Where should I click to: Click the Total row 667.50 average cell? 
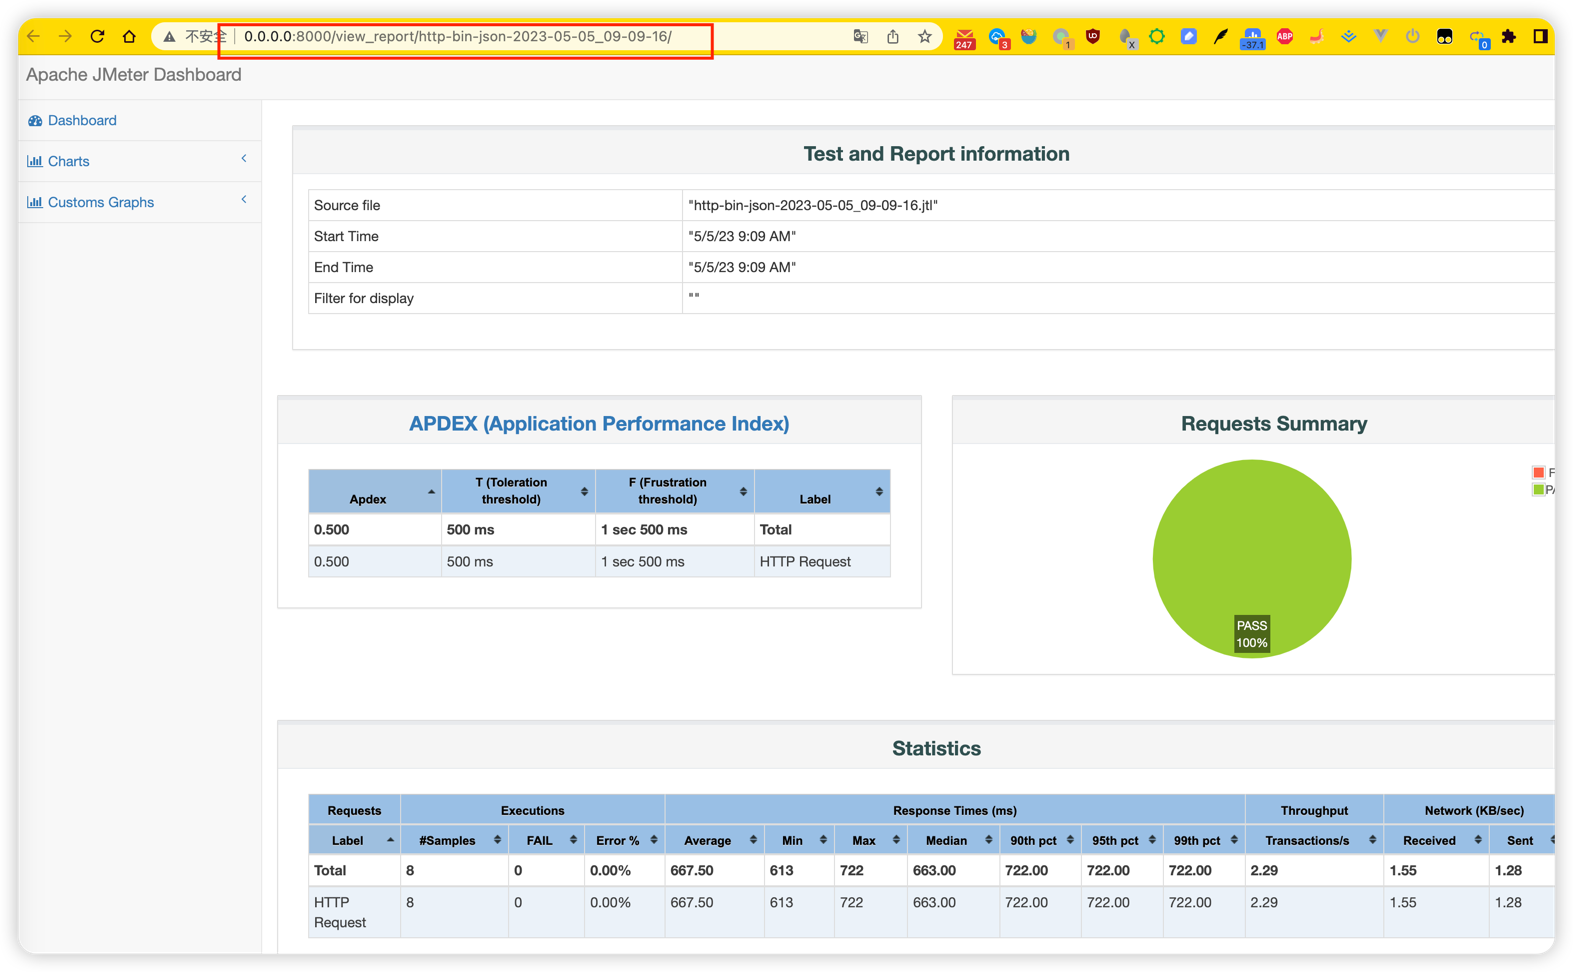coord(714,871)
